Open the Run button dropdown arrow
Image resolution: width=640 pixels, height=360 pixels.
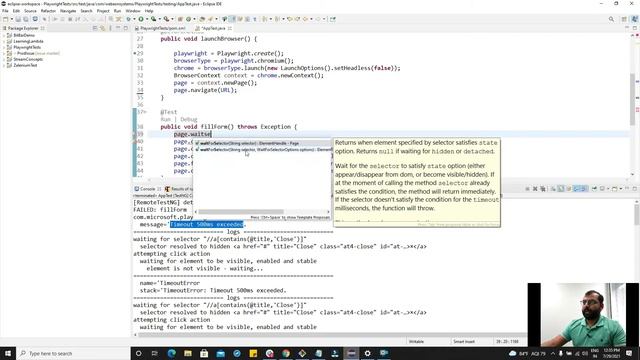click(147, 19)
